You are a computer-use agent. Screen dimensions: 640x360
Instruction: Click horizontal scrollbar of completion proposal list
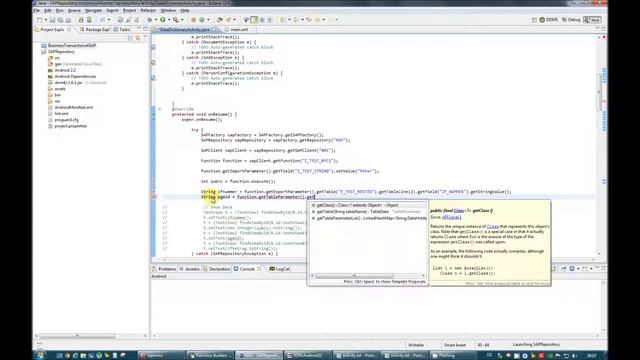click(x=355, y=276)
